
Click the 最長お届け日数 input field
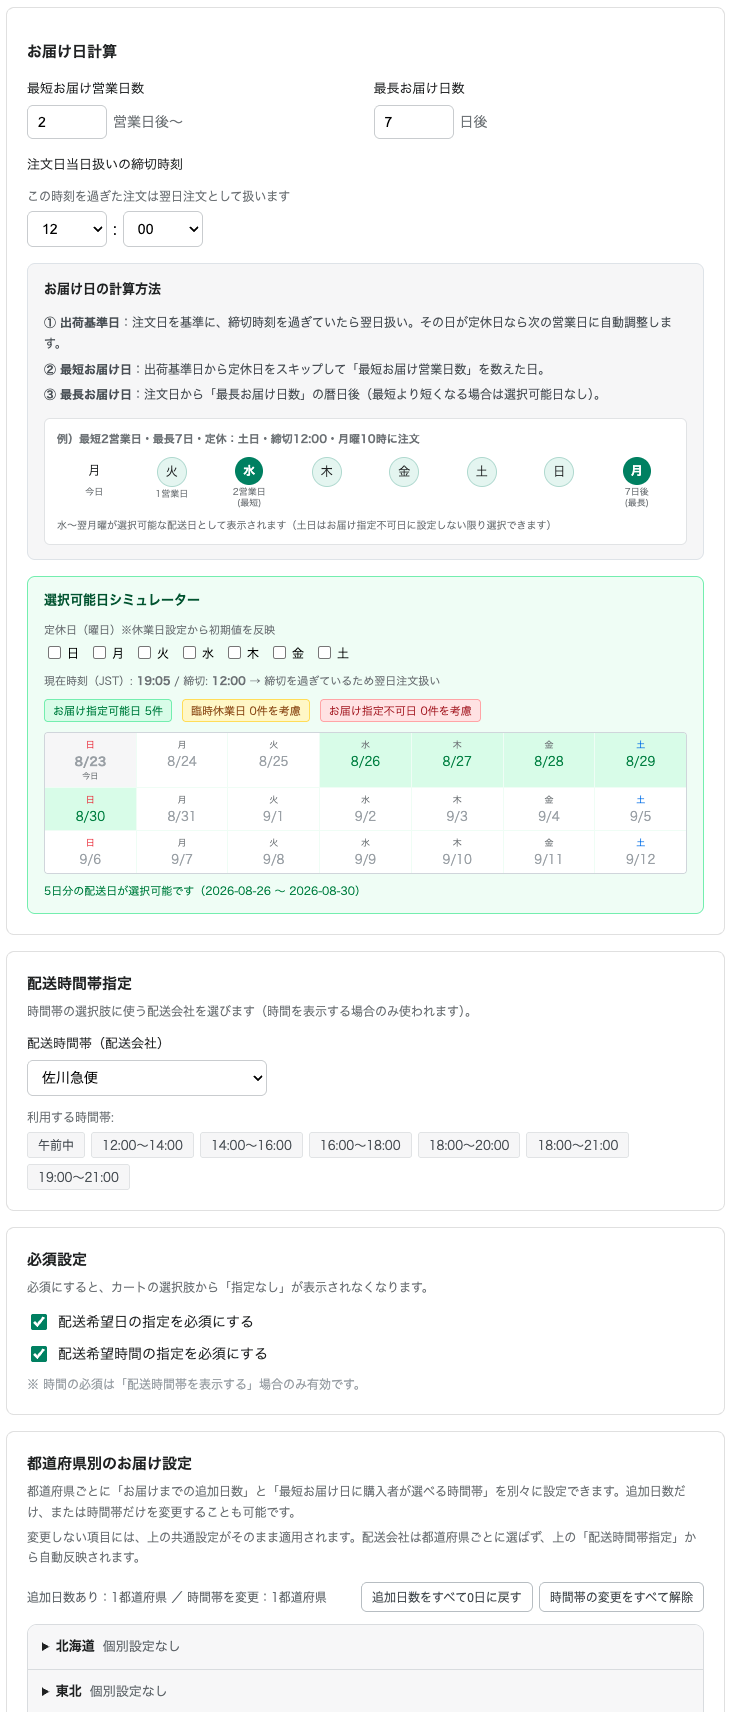click(x=414, y=122)
